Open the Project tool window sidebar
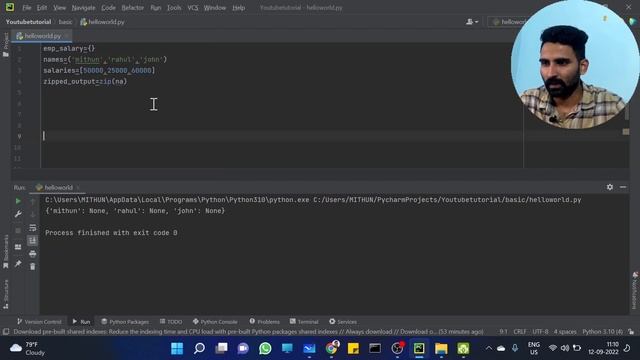The height and width of the screenshot is (360, 640). click(6, 44)
